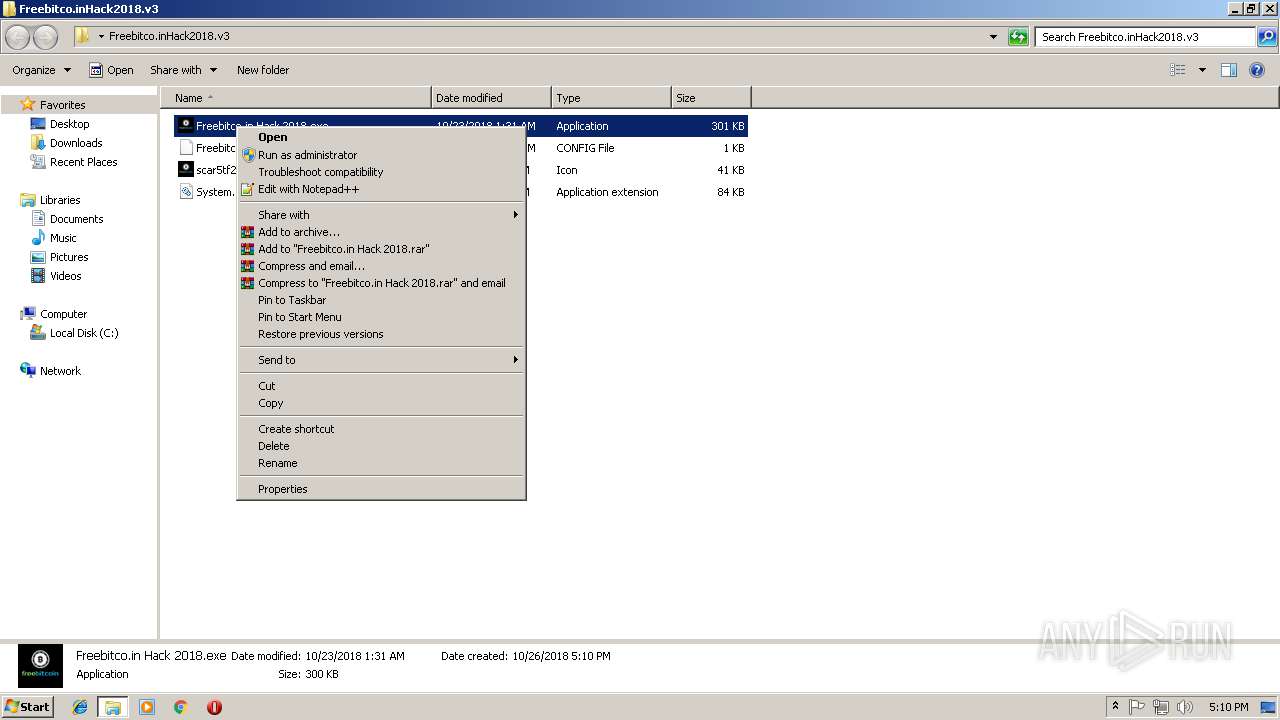
Task: Open the Pictures library
Action: click(x=59, y=257)
